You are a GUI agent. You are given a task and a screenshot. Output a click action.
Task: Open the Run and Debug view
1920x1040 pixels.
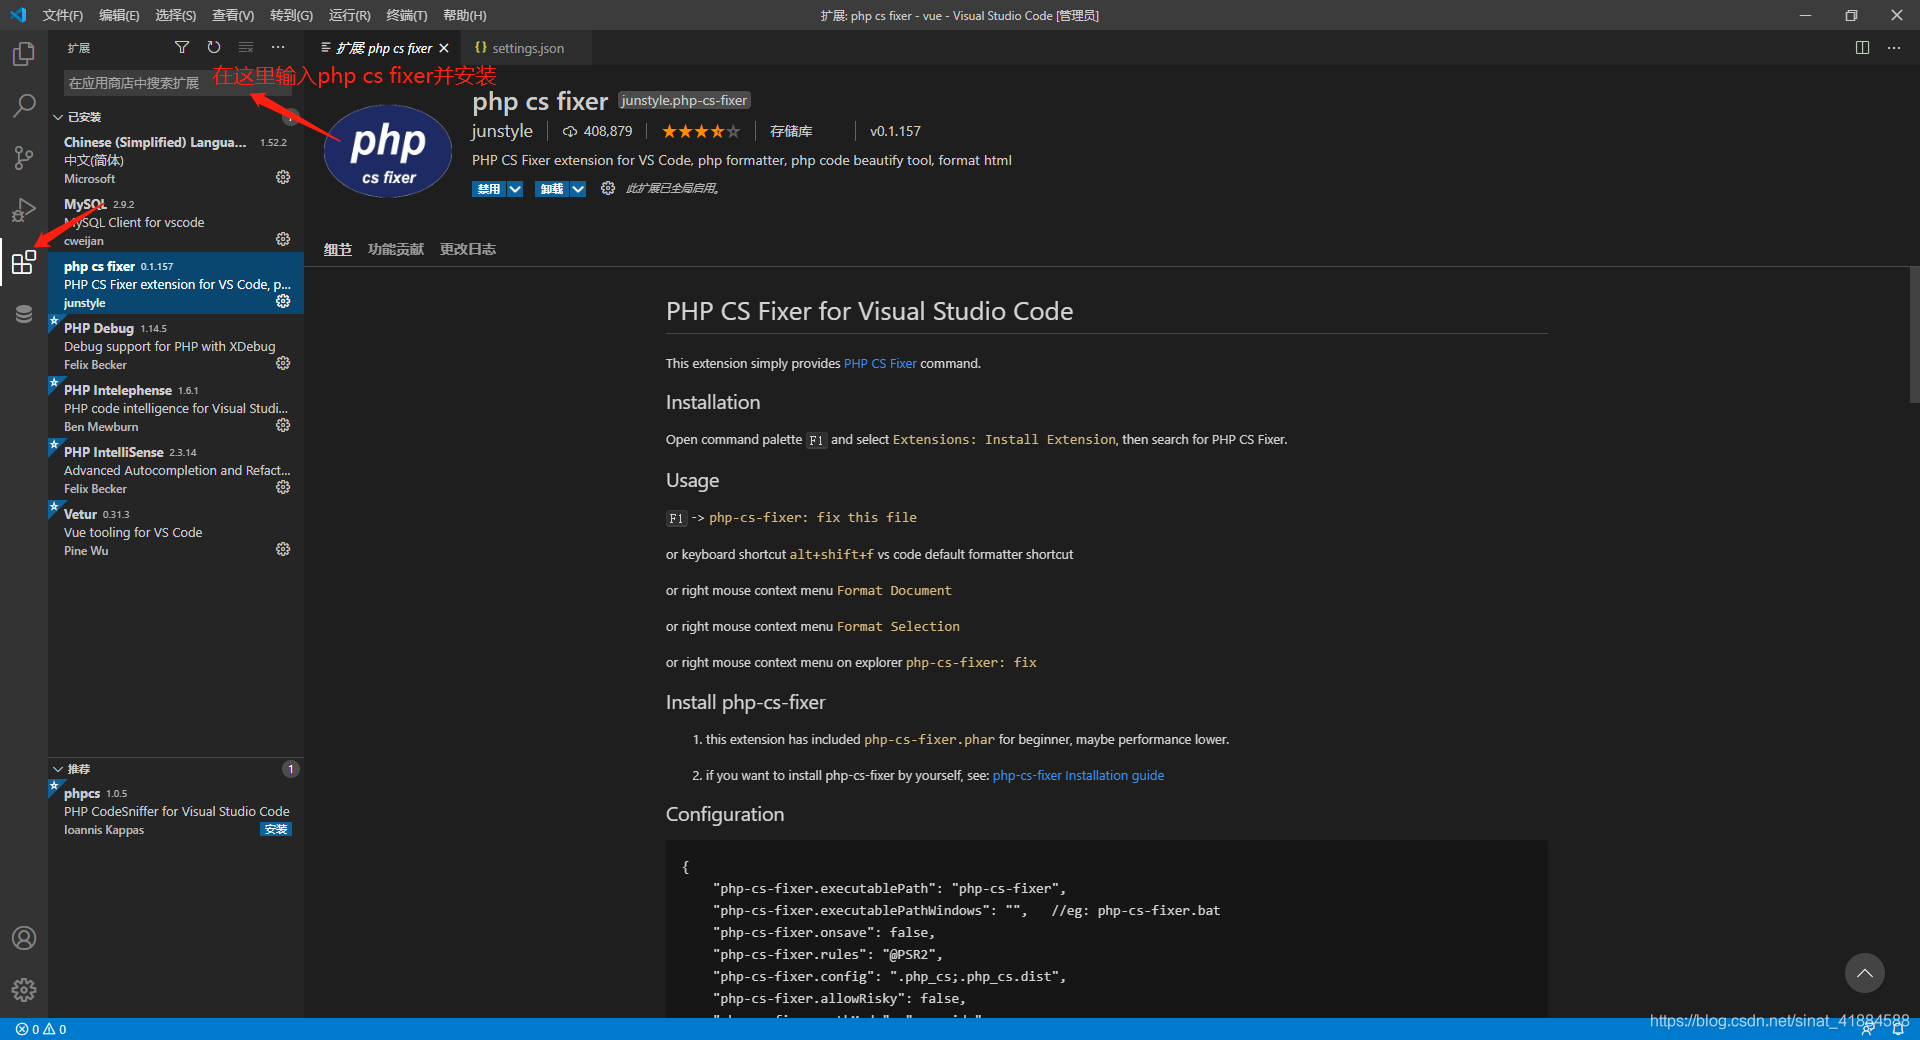pyautogui.click(x=24, y=210)
